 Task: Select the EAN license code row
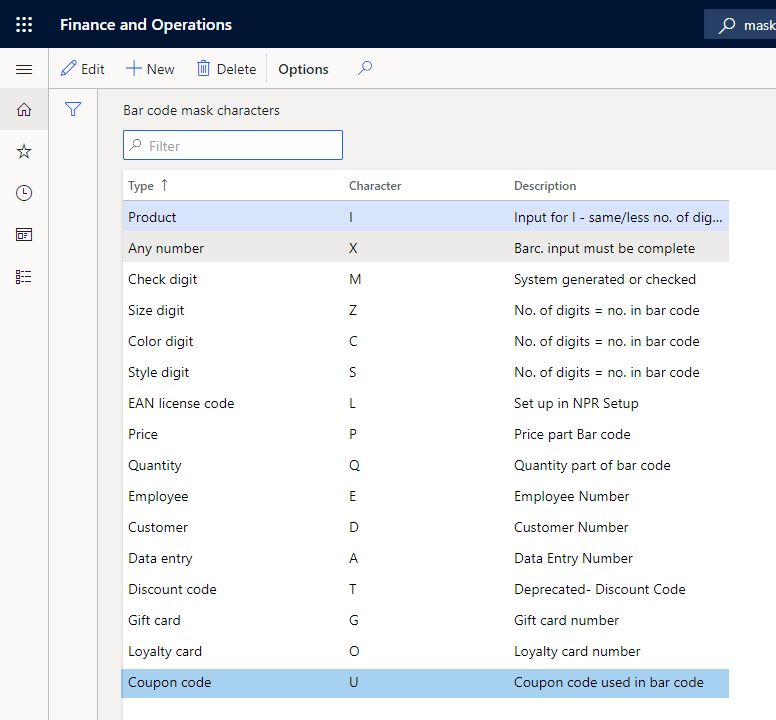coord(426,403)
